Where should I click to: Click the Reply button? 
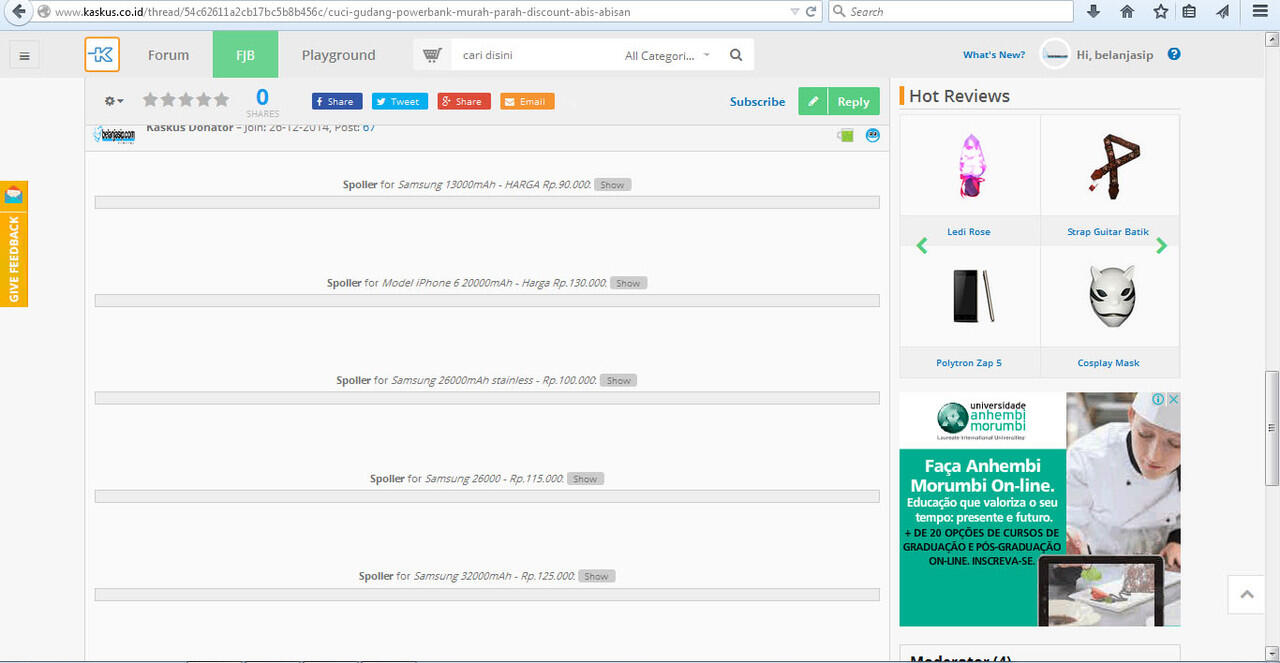pyautogui.click(x=853, y=101)
